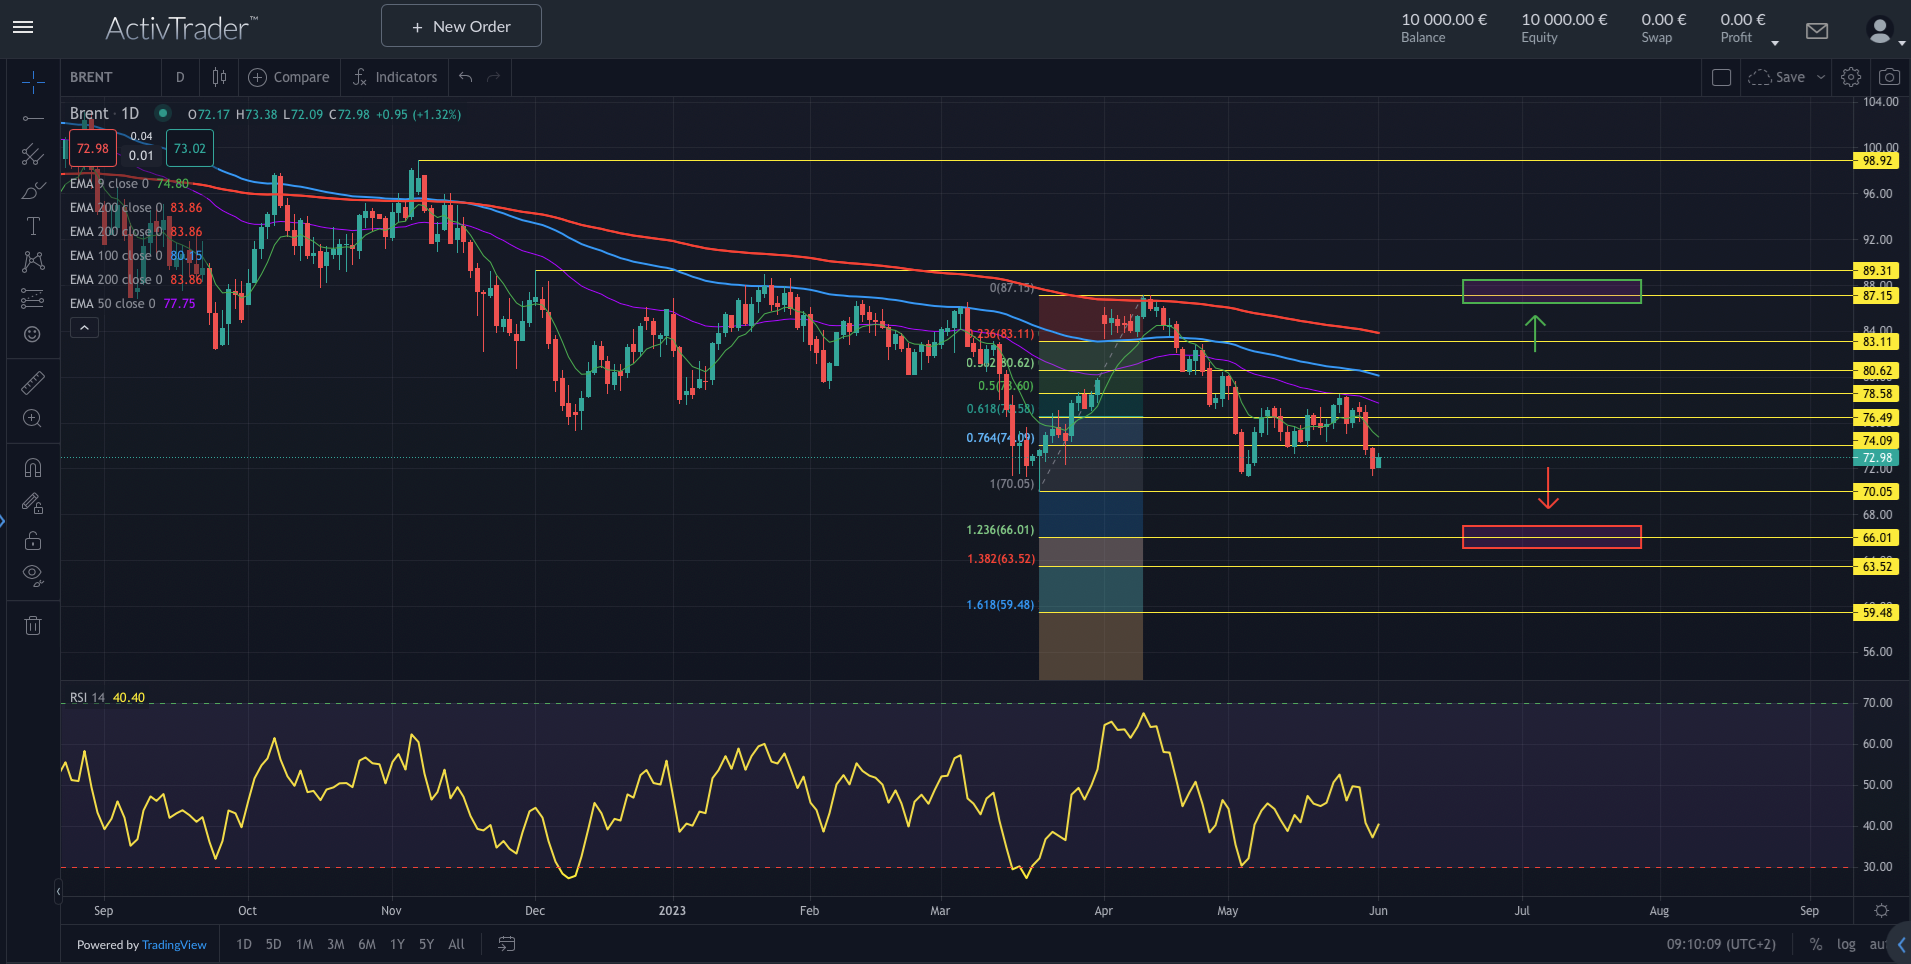Collapse the EMA indicator legend

tap(84, 328)
